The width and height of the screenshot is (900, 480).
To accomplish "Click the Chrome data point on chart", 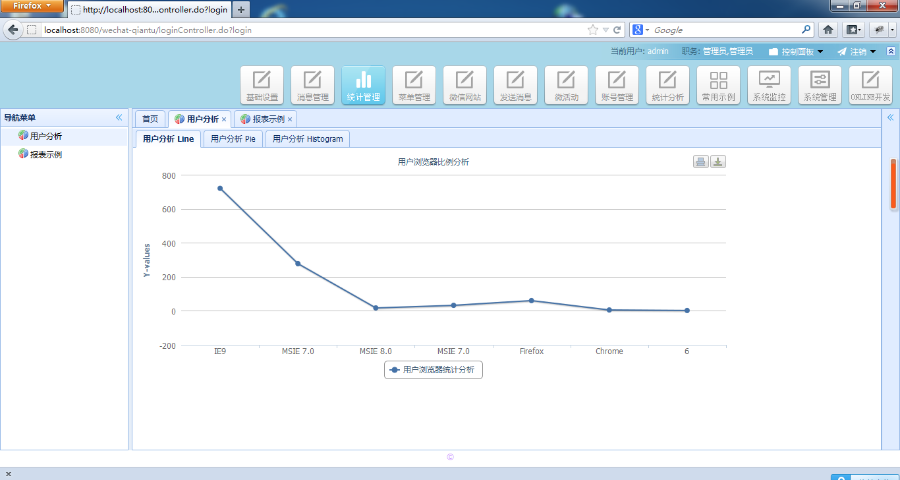I will coord(609,310).
